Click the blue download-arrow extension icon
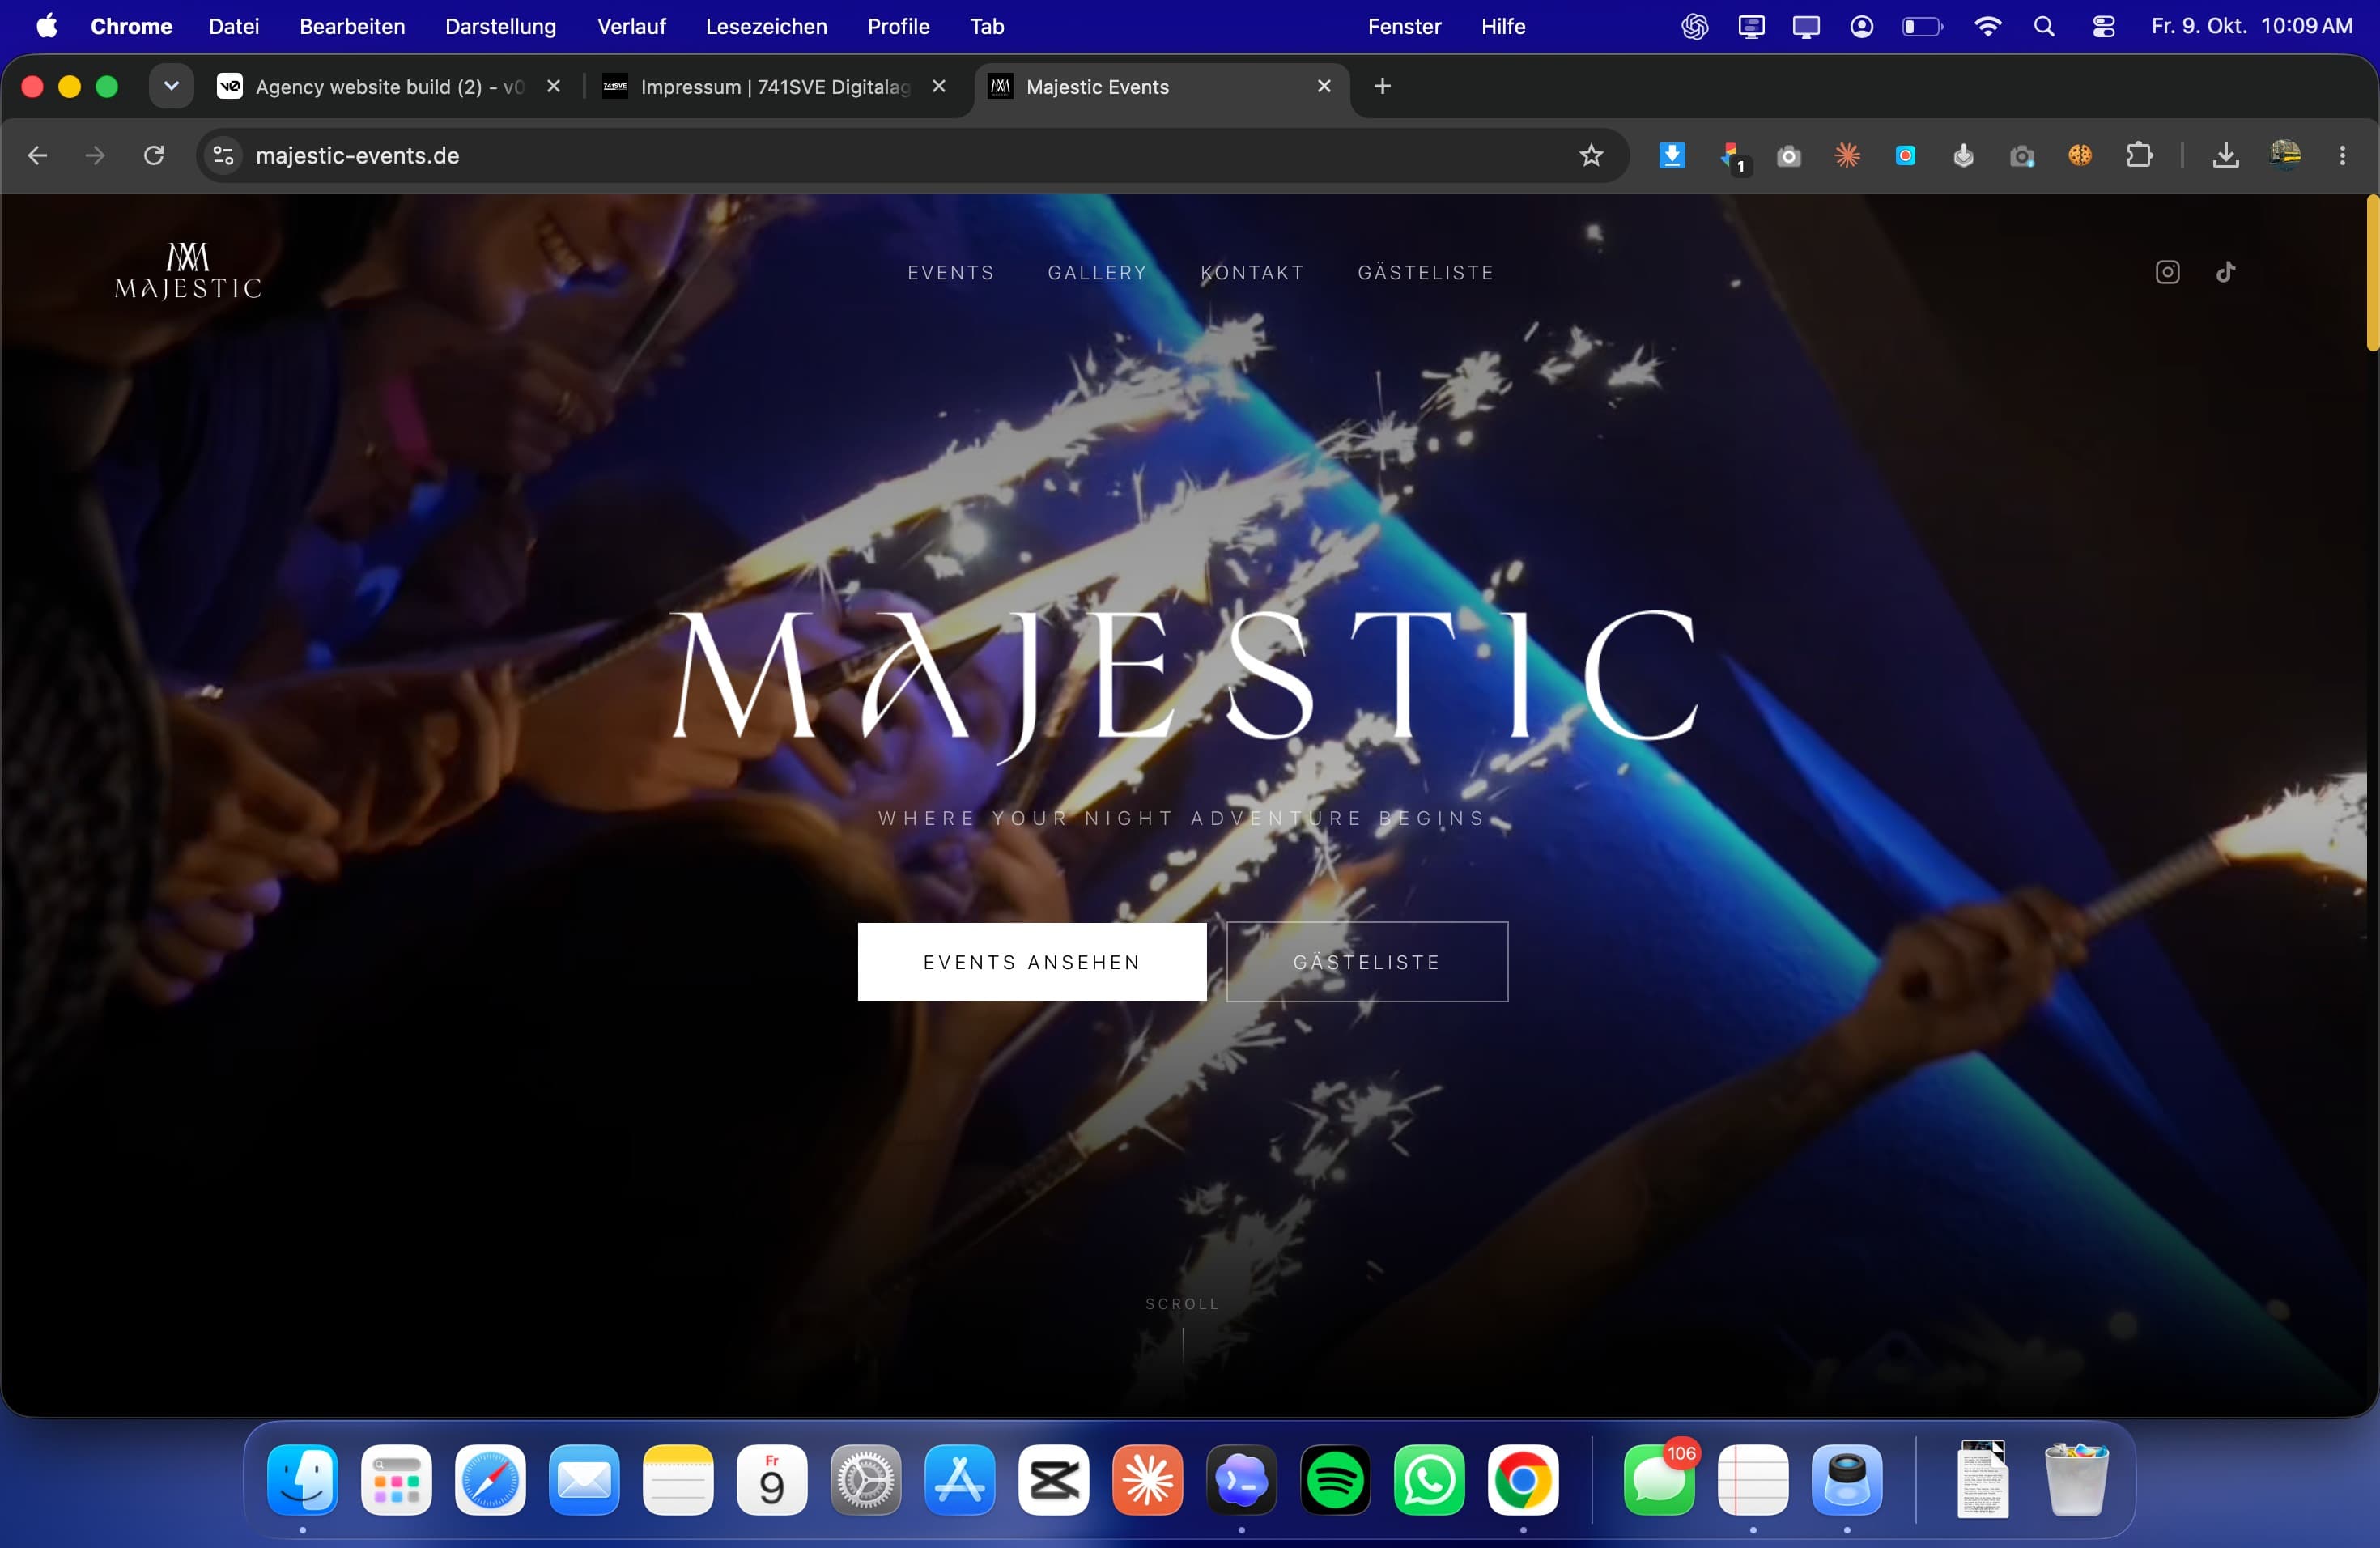 [x=1672, y=155]
